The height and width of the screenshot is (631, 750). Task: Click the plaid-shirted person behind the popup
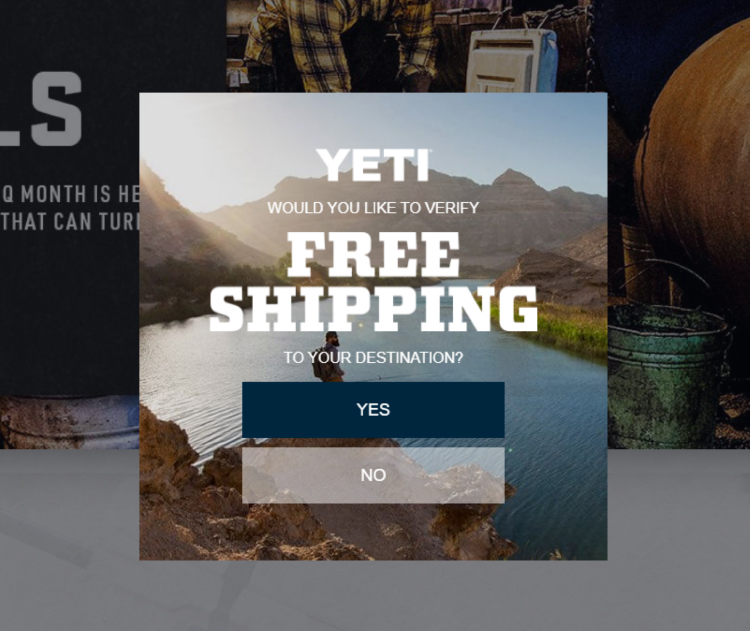click(x=341, y=45)
